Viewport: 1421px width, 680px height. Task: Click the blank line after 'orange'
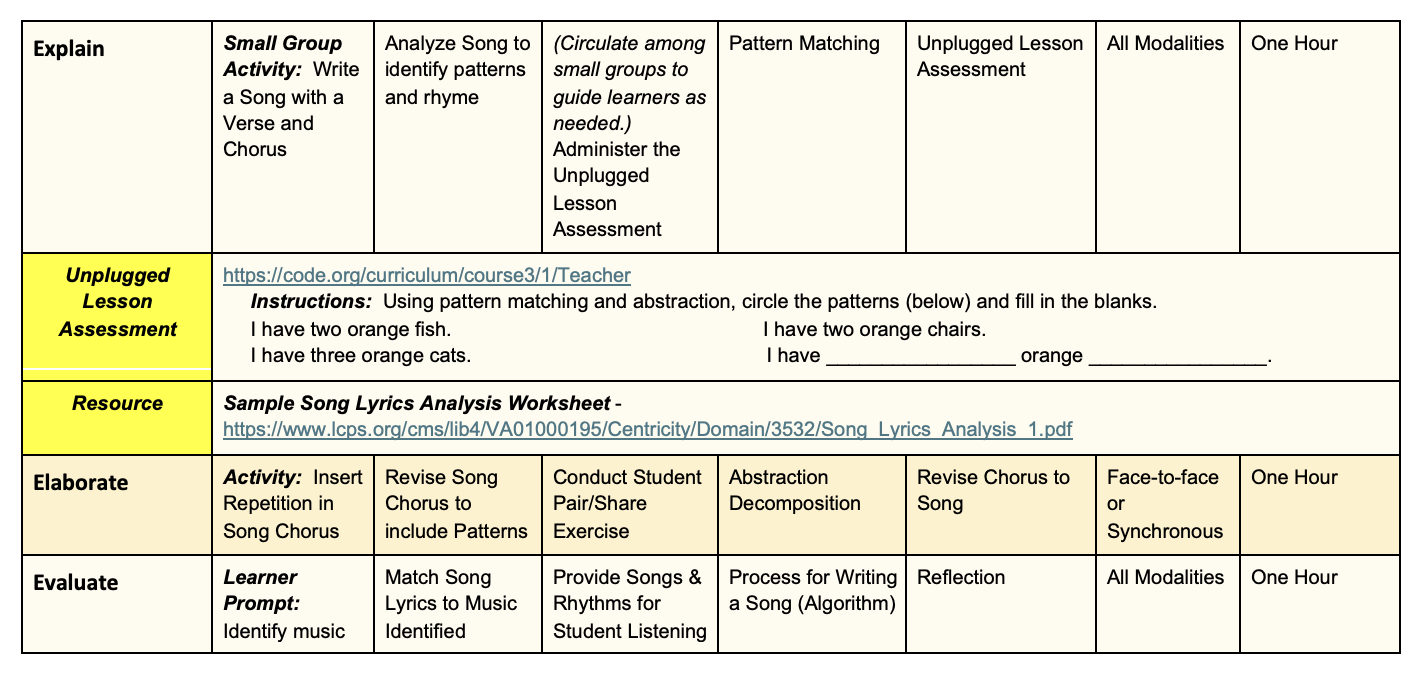(1177, 358)
